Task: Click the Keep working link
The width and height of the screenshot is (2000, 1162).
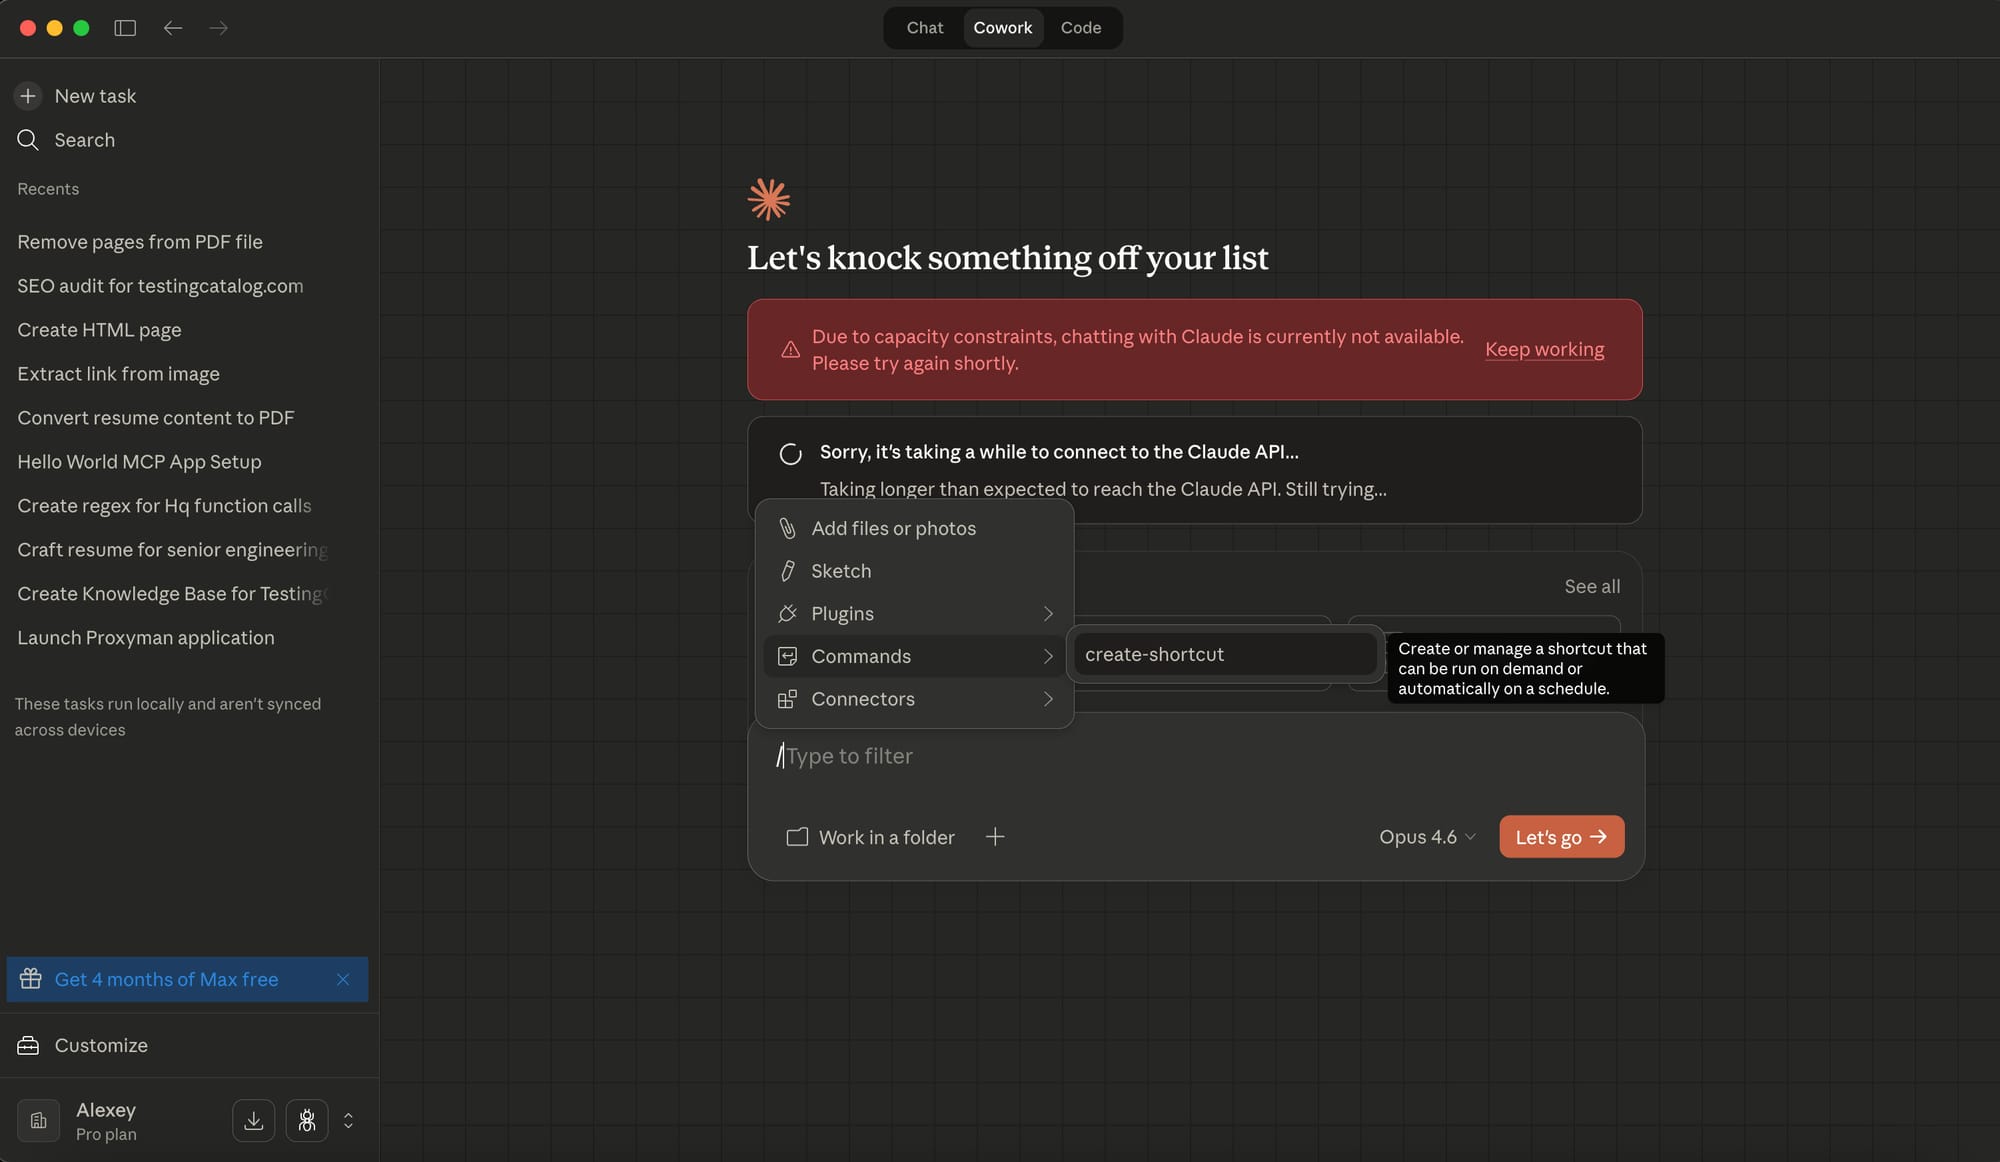Action: (1544, 349)
